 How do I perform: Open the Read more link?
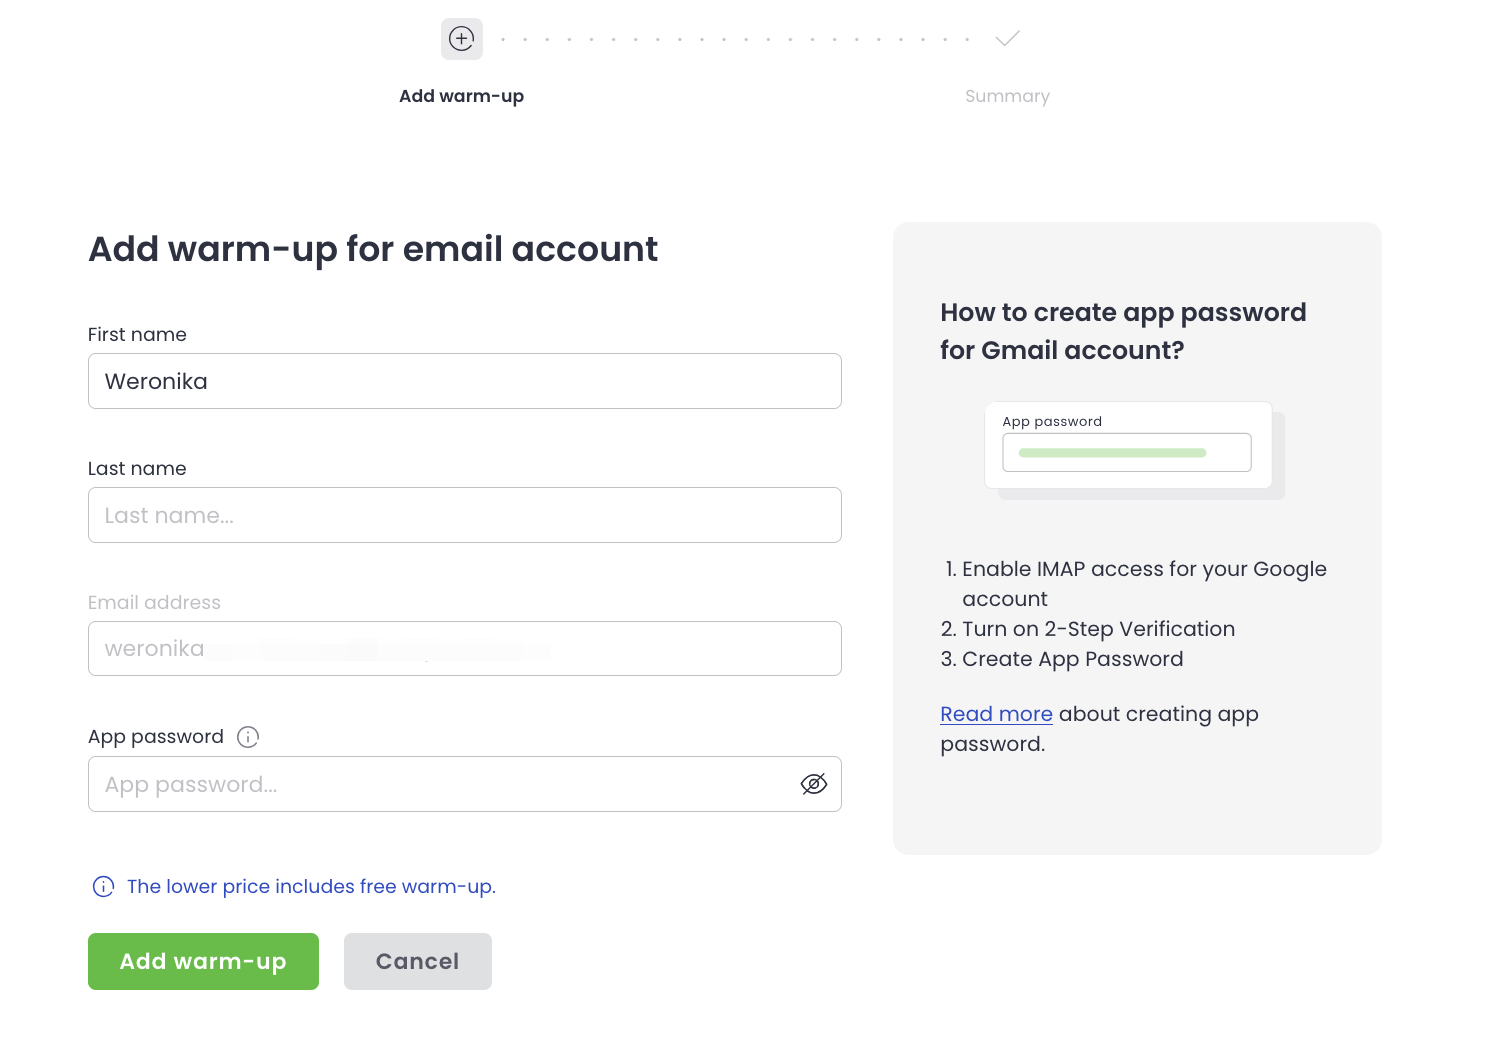click(996, 714)
